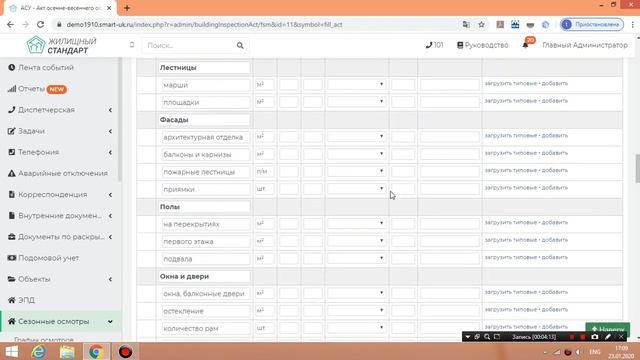Image resolution: width=640 pixels, height=360 pixels.
Task: Click the phone 101 indicator
Action: [434, 45]
